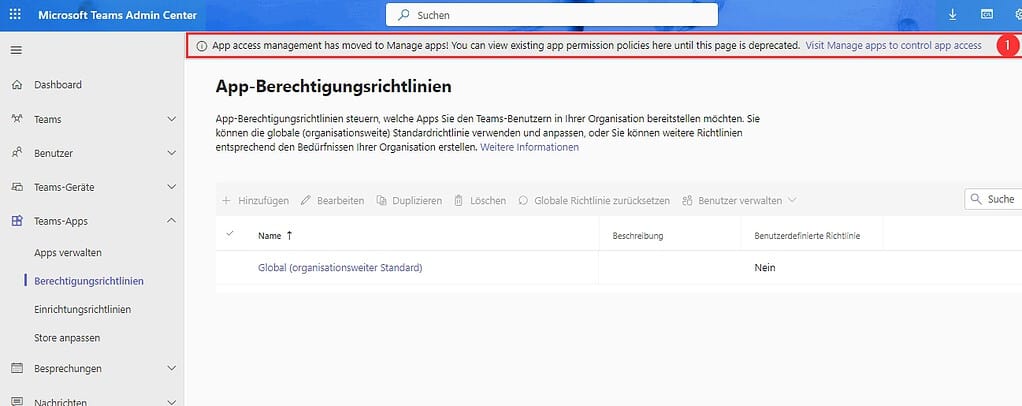Screen dimensions: 1022x406
Task: Click the pencil icon for Bearbeiten
Action: [306, 201]
